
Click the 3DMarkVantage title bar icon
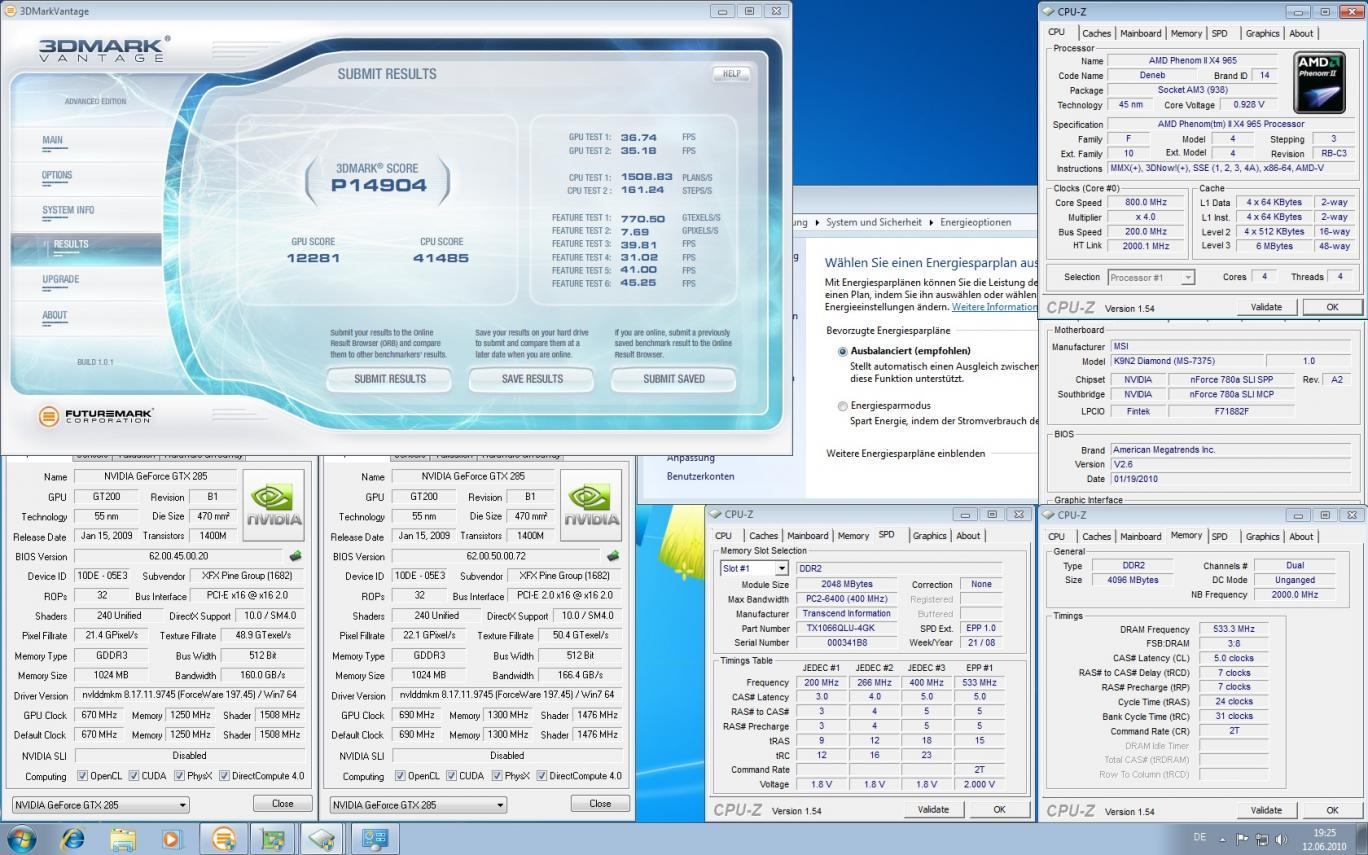[x=10, y=11]
